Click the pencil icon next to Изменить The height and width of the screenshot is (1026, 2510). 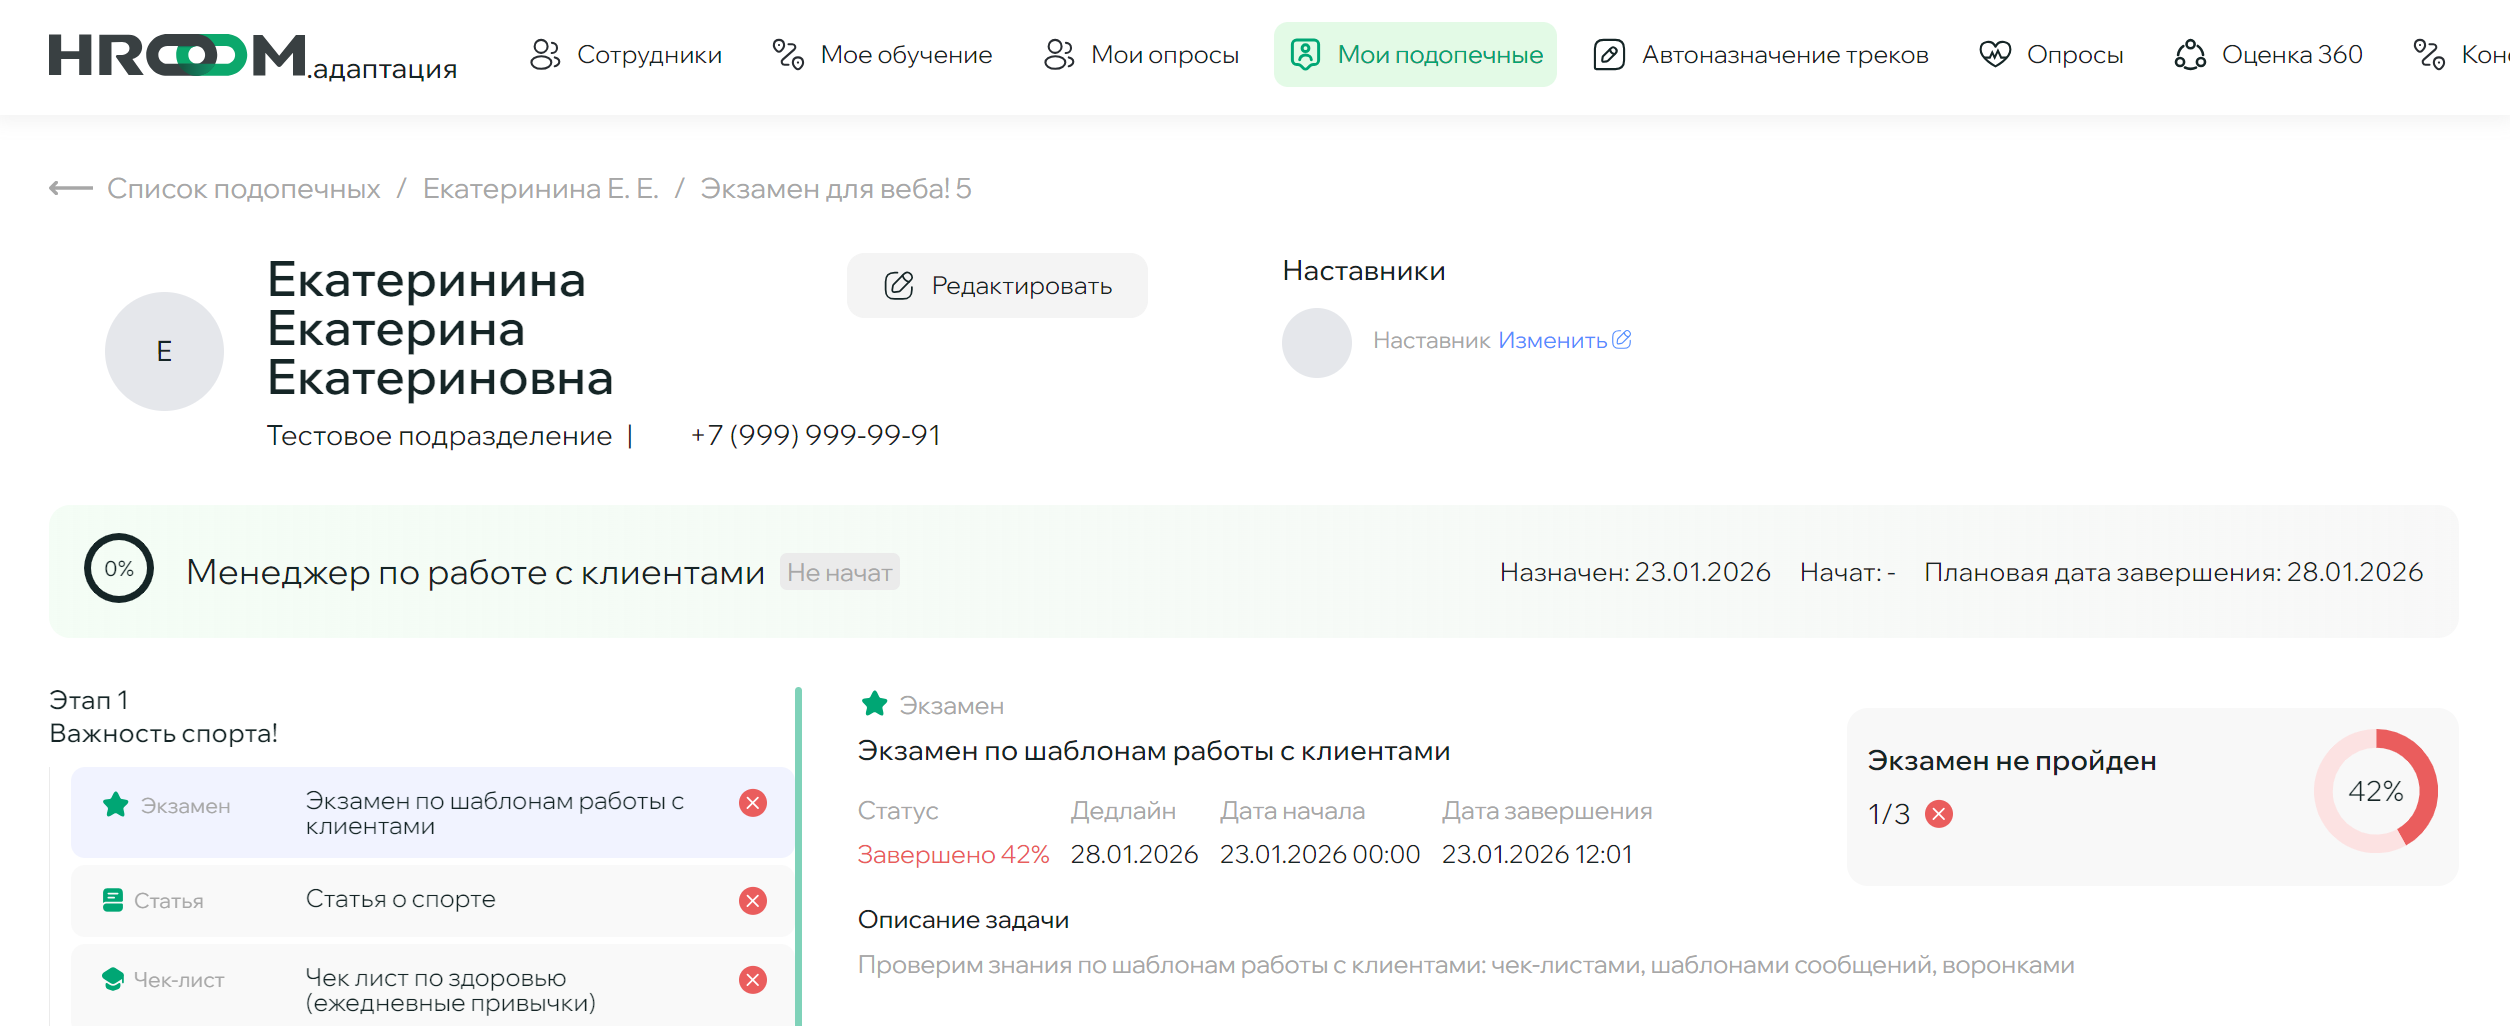[1622, 340]
